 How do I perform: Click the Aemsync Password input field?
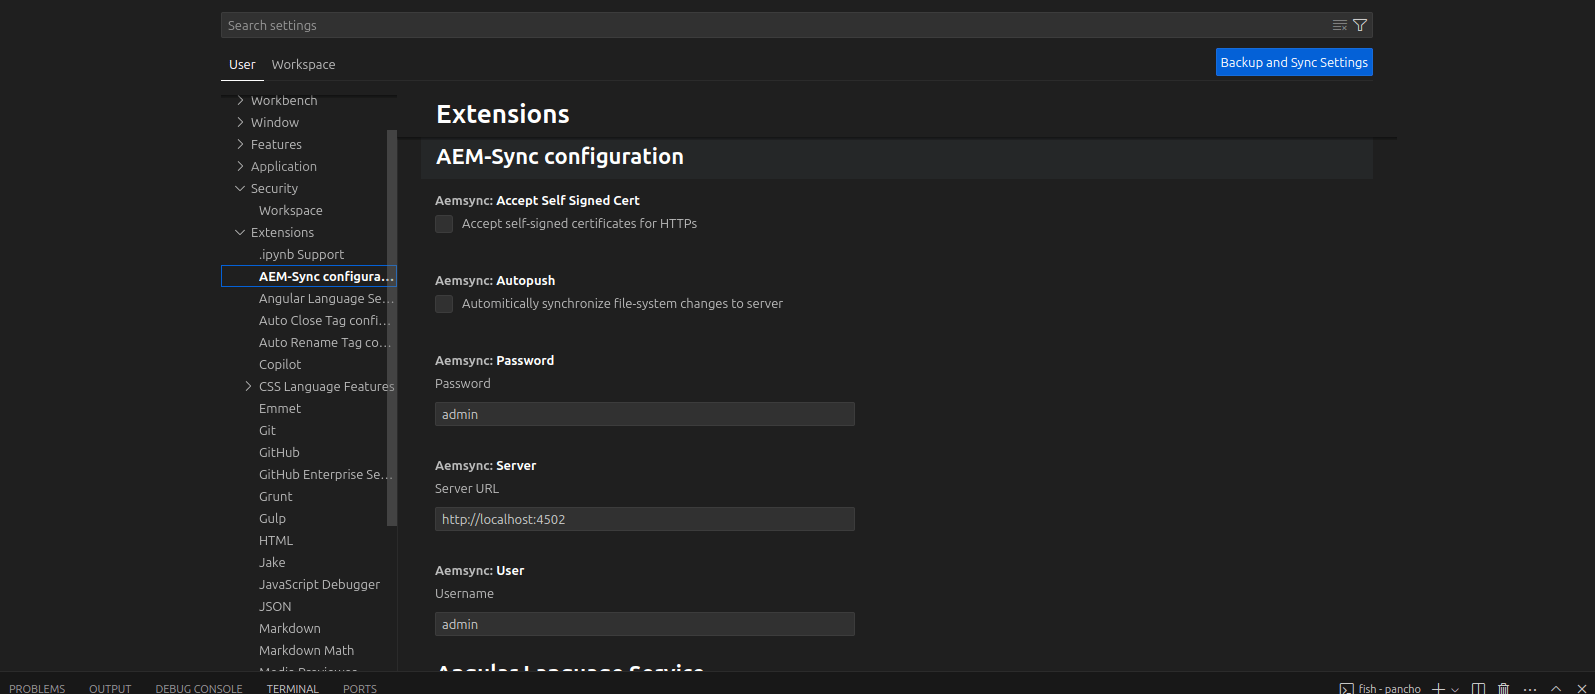(645, 414)
